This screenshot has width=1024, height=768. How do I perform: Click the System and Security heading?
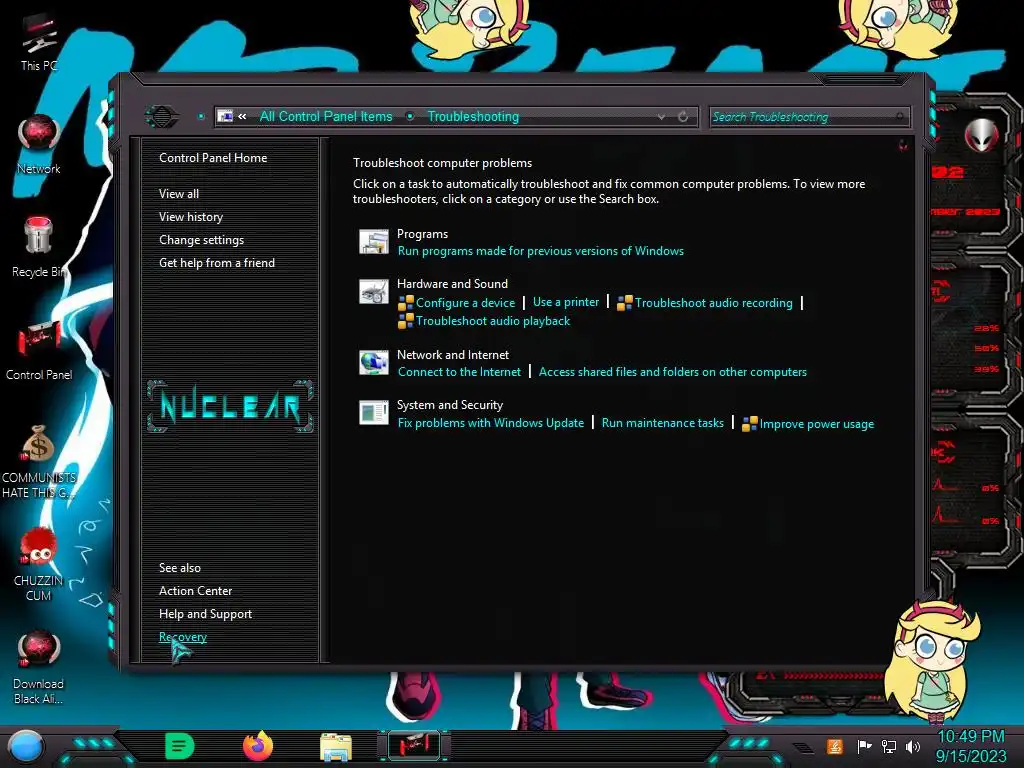tap(450, 405)
